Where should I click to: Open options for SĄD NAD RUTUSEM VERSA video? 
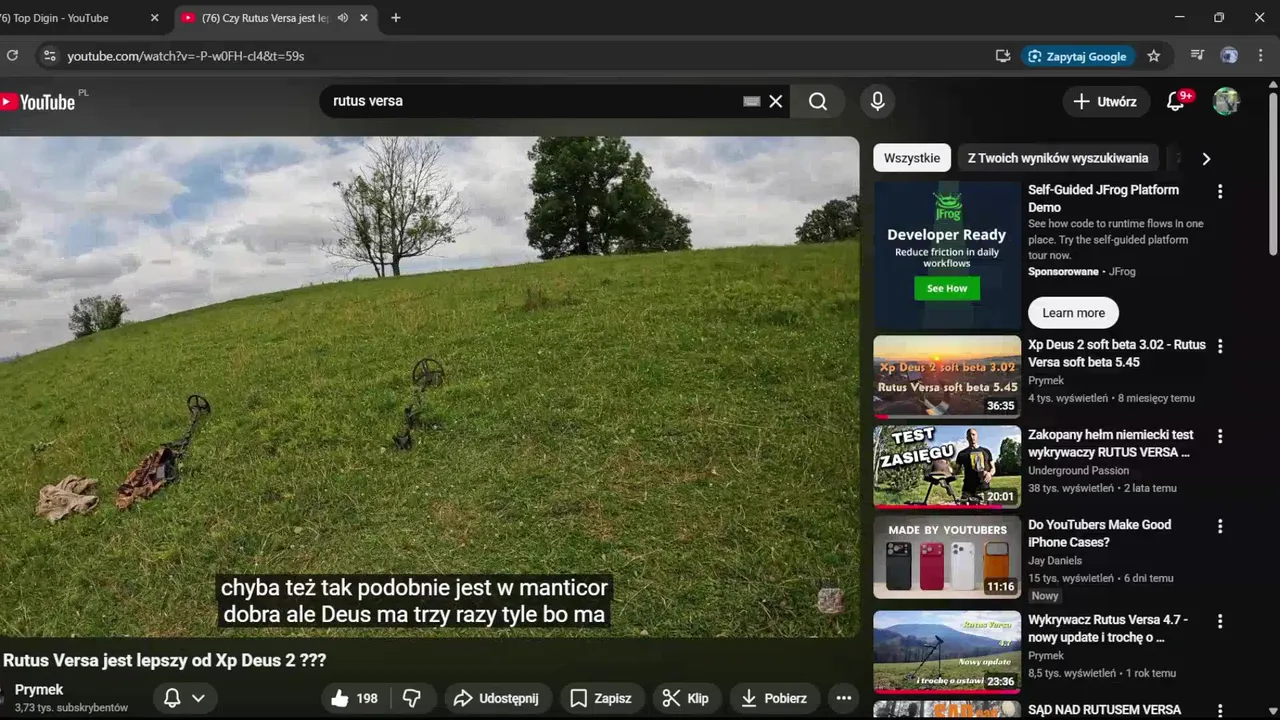point(1220,710)
